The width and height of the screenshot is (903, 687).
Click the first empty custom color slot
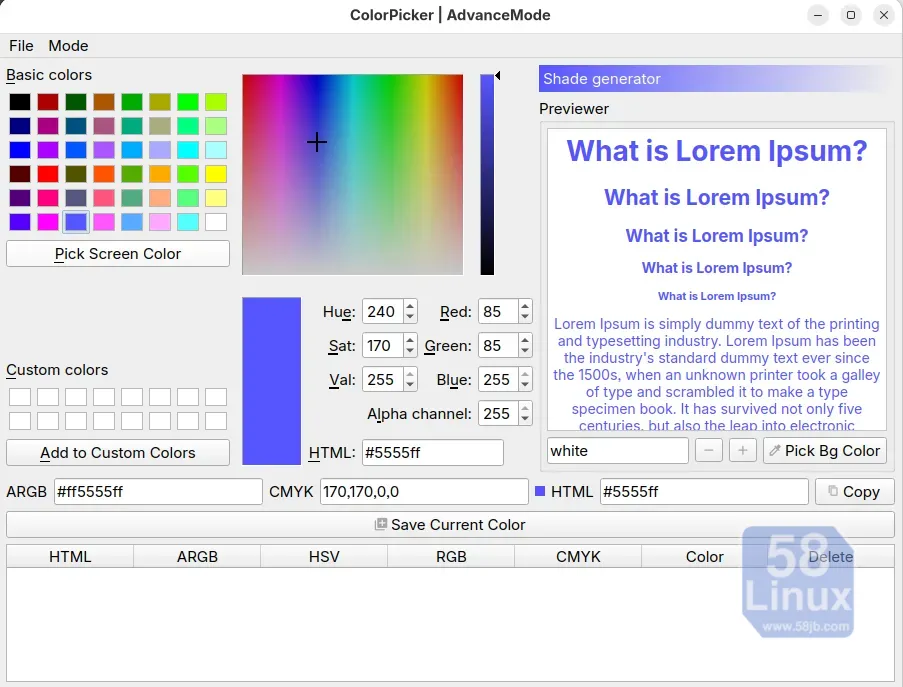coord(20,397)
